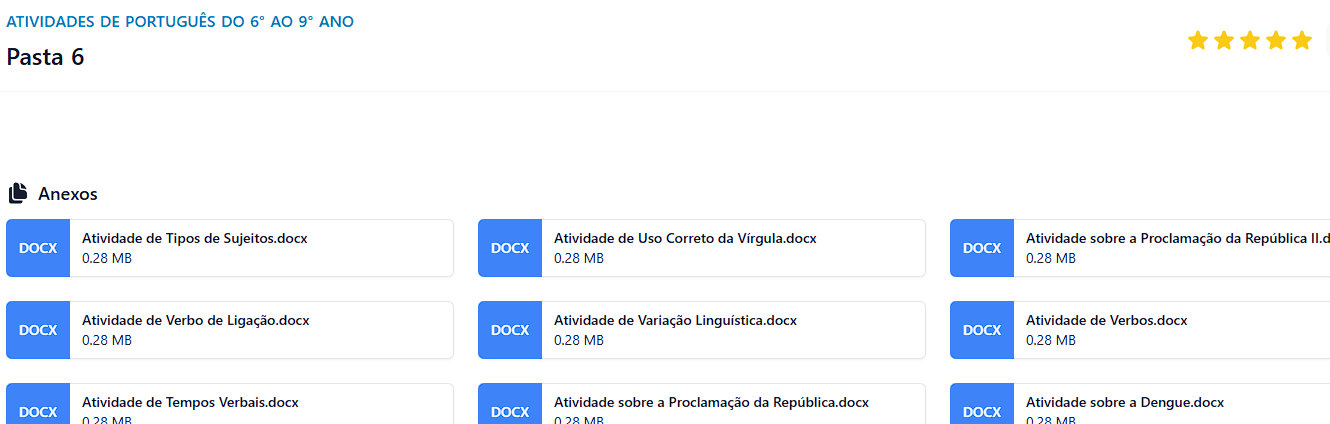
Task: Click the Anexos documents icon
Action: (x=17, y=193)
